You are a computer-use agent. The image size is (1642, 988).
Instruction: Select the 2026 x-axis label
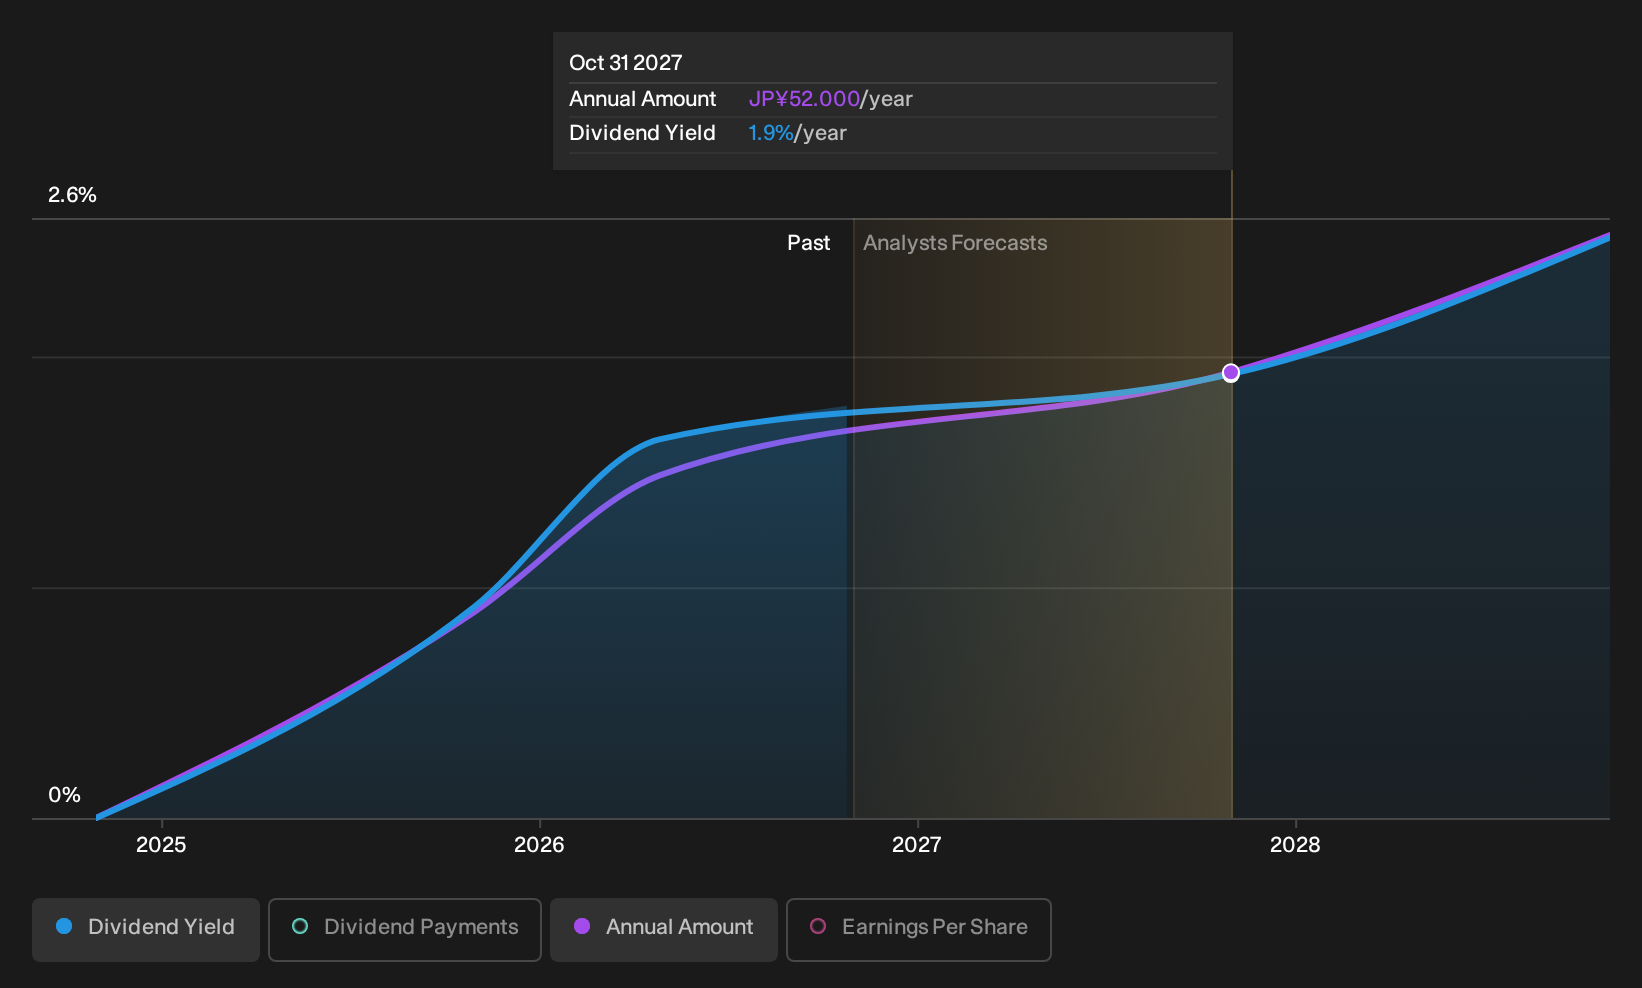(539, 845)
